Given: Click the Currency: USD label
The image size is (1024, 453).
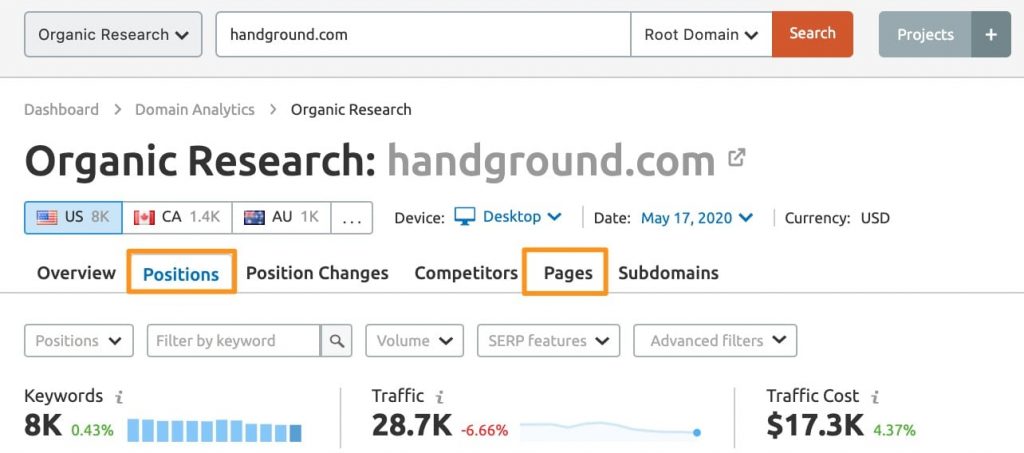Looking at the screenshot, I should point(837,217).
